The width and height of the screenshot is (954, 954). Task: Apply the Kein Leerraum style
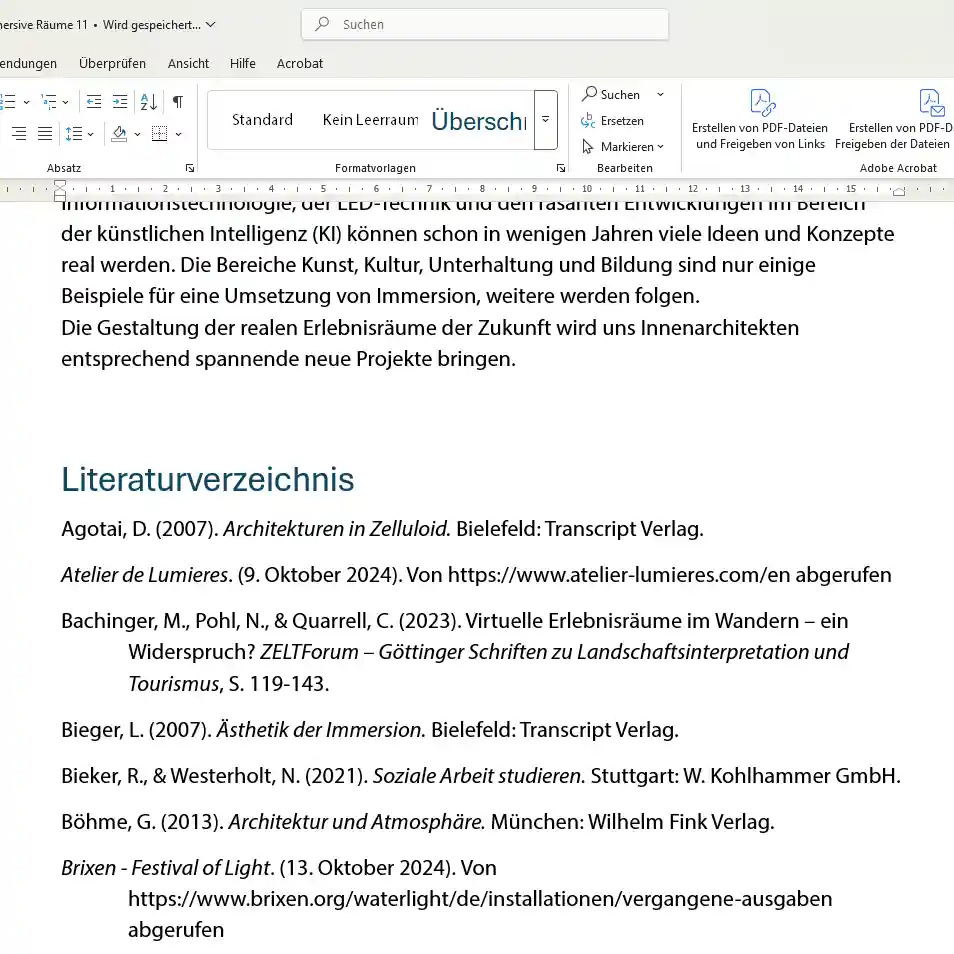coord(370,120)
